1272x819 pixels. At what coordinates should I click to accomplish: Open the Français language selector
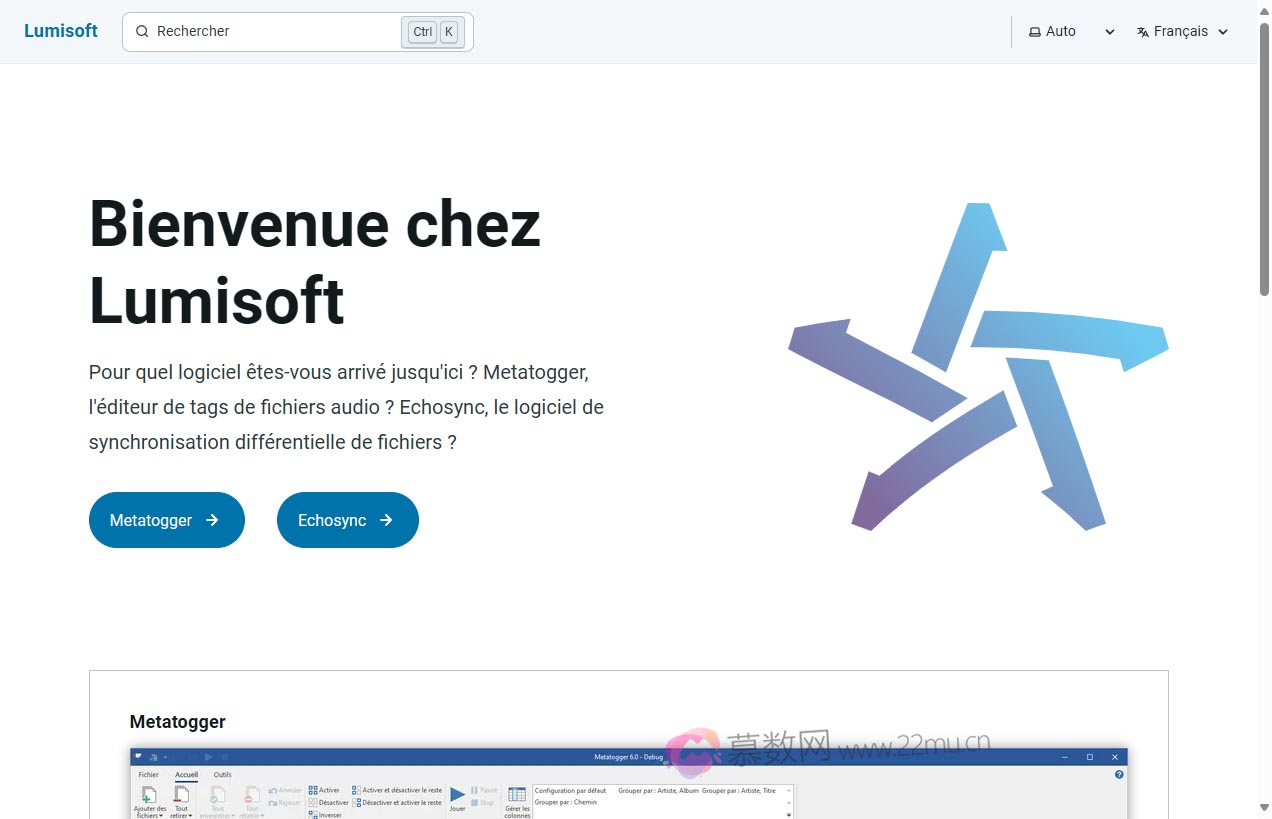click(x=1182, y=32)
